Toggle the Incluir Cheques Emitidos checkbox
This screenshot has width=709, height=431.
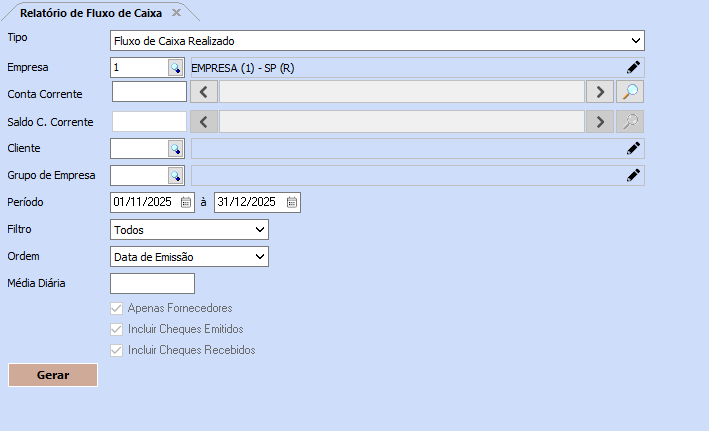click(117, 329)
